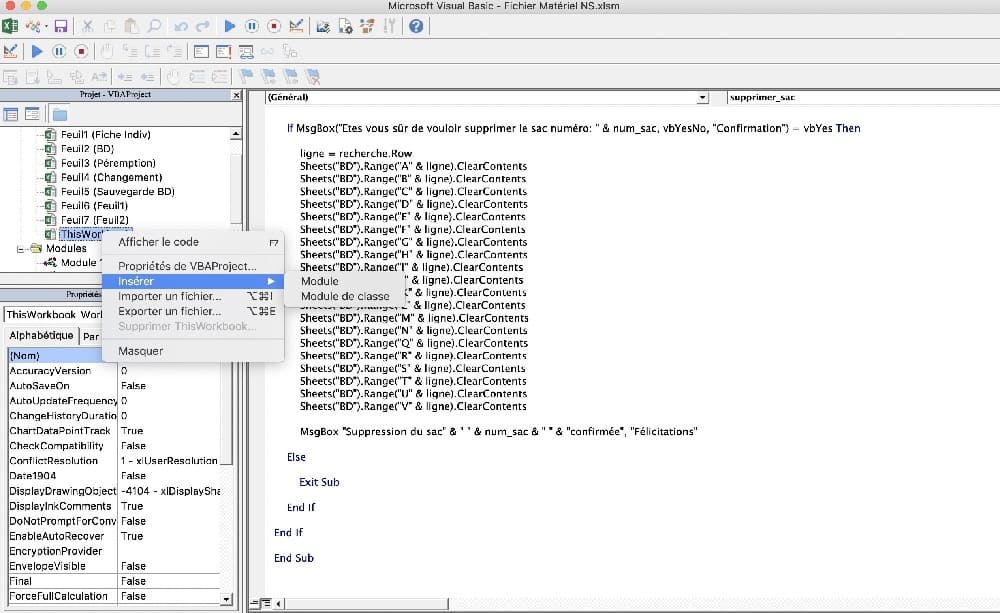Run the macro with the play button
The width and height of the screenshot is (1000, 613).
(x=229, y=26)
